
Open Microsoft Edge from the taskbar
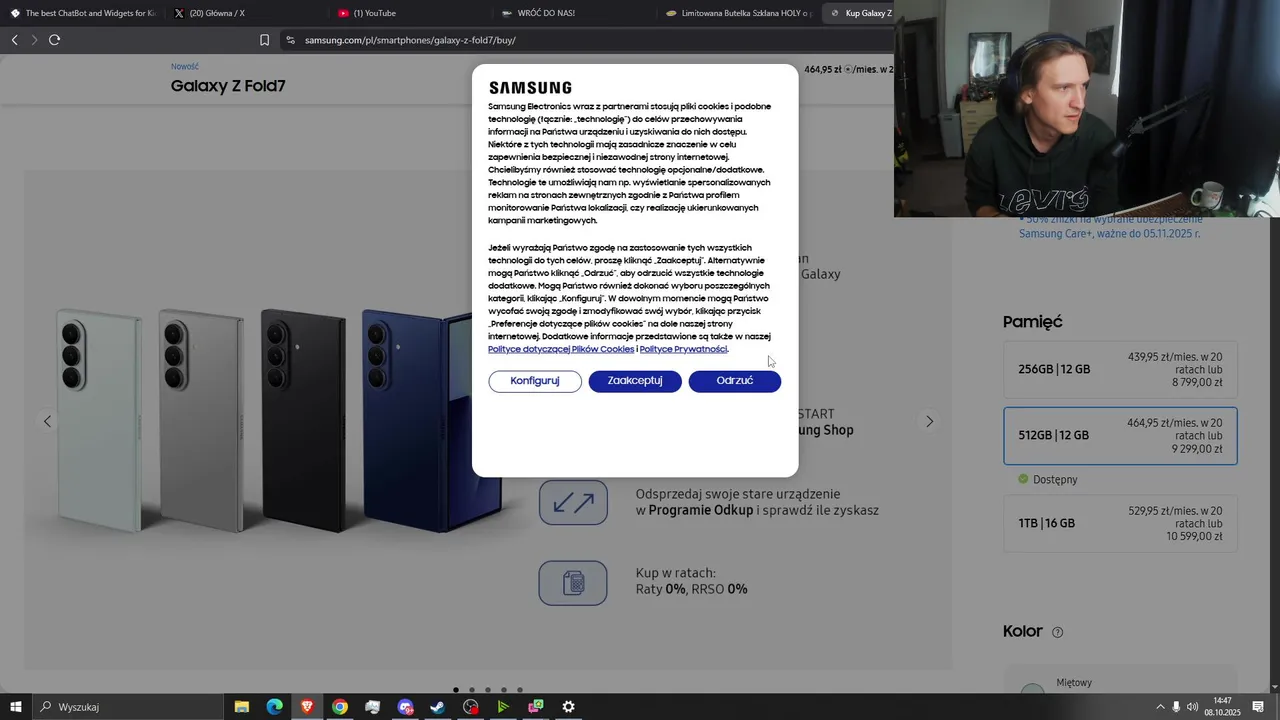pyautogui.click(x=274, y=707)
